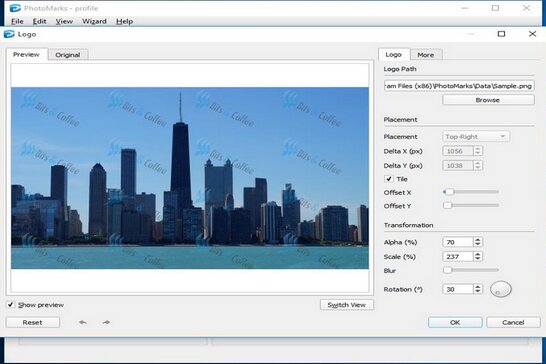Click Delta X spinner up arrow
Viewport: 546px width, 364px height.
point(478,149)
